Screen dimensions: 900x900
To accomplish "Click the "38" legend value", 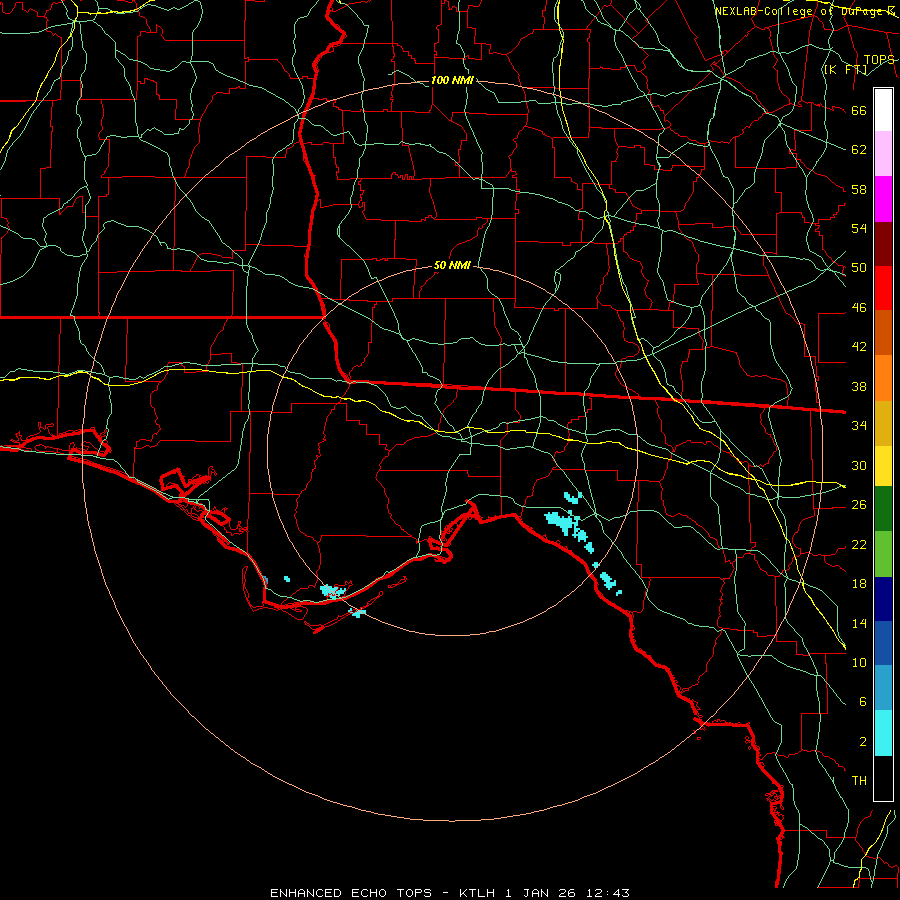I will point(859,386).
